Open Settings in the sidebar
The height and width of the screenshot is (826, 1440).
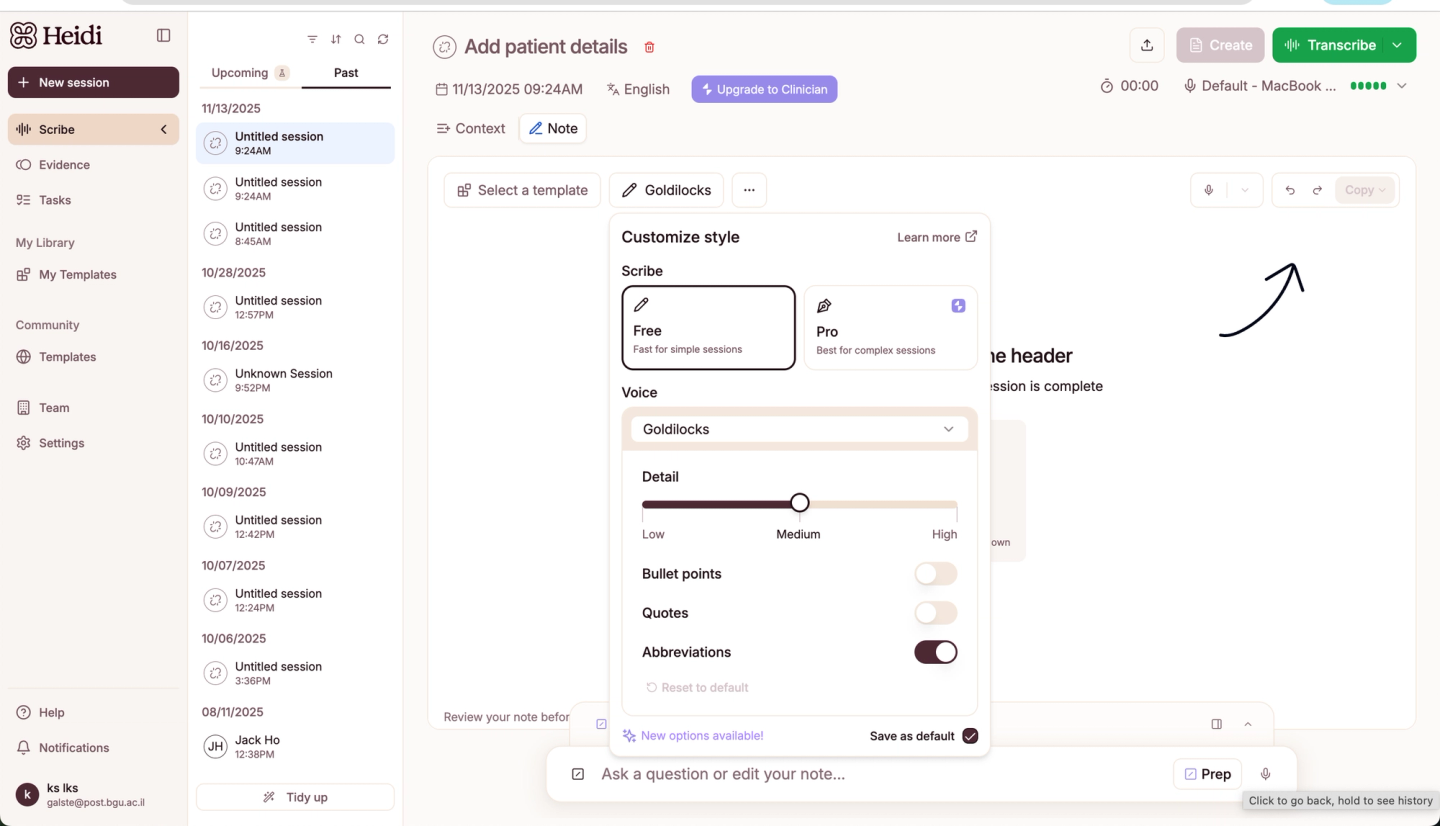pyautogui.click(x=93, y=443)
